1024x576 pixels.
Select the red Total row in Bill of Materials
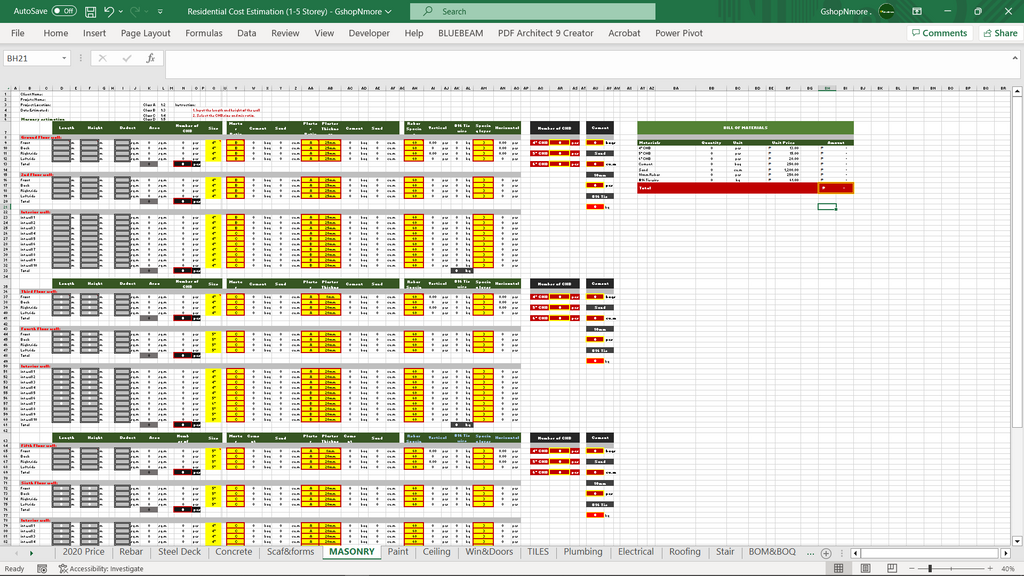(745, 188)
